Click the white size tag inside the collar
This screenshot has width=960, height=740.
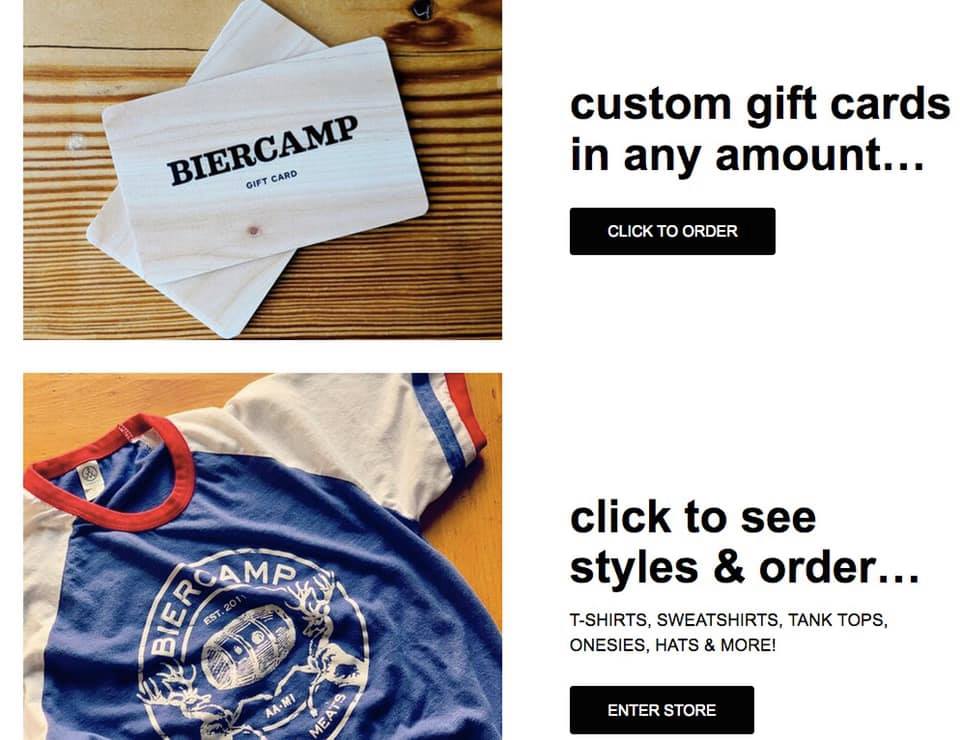(x=89, y=479)
